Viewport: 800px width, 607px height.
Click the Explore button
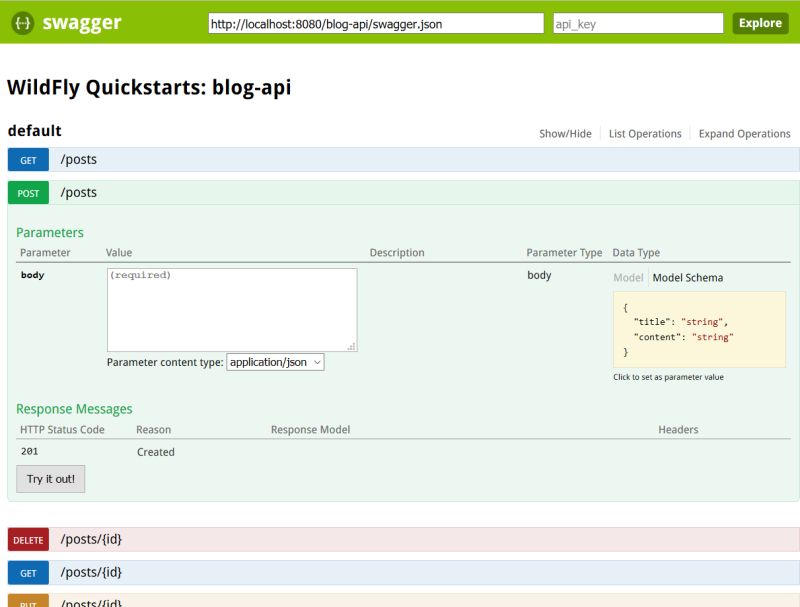(760, 22)
